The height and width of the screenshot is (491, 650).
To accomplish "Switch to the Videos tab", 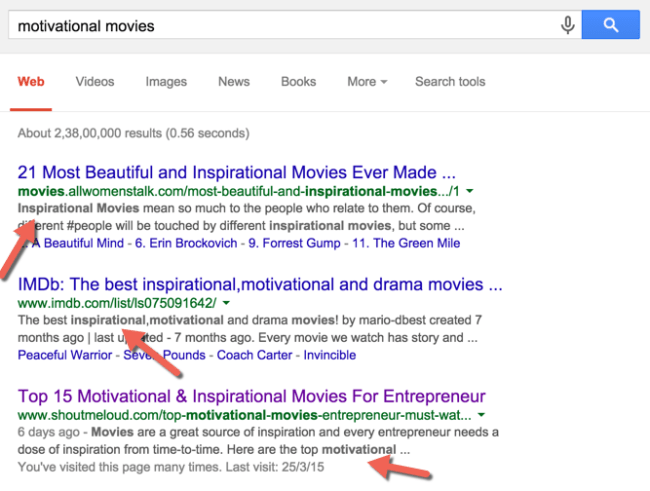I will click(x=95, y=82).
